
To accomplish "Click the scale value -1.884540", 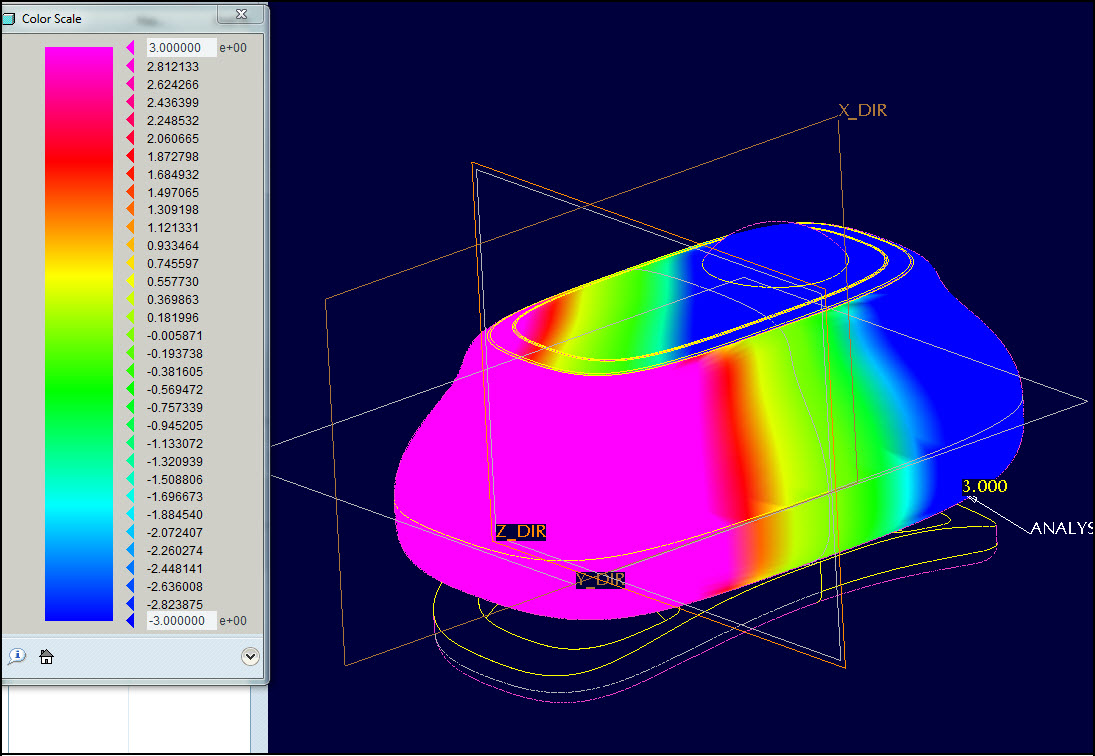I will tap(175, 514).
